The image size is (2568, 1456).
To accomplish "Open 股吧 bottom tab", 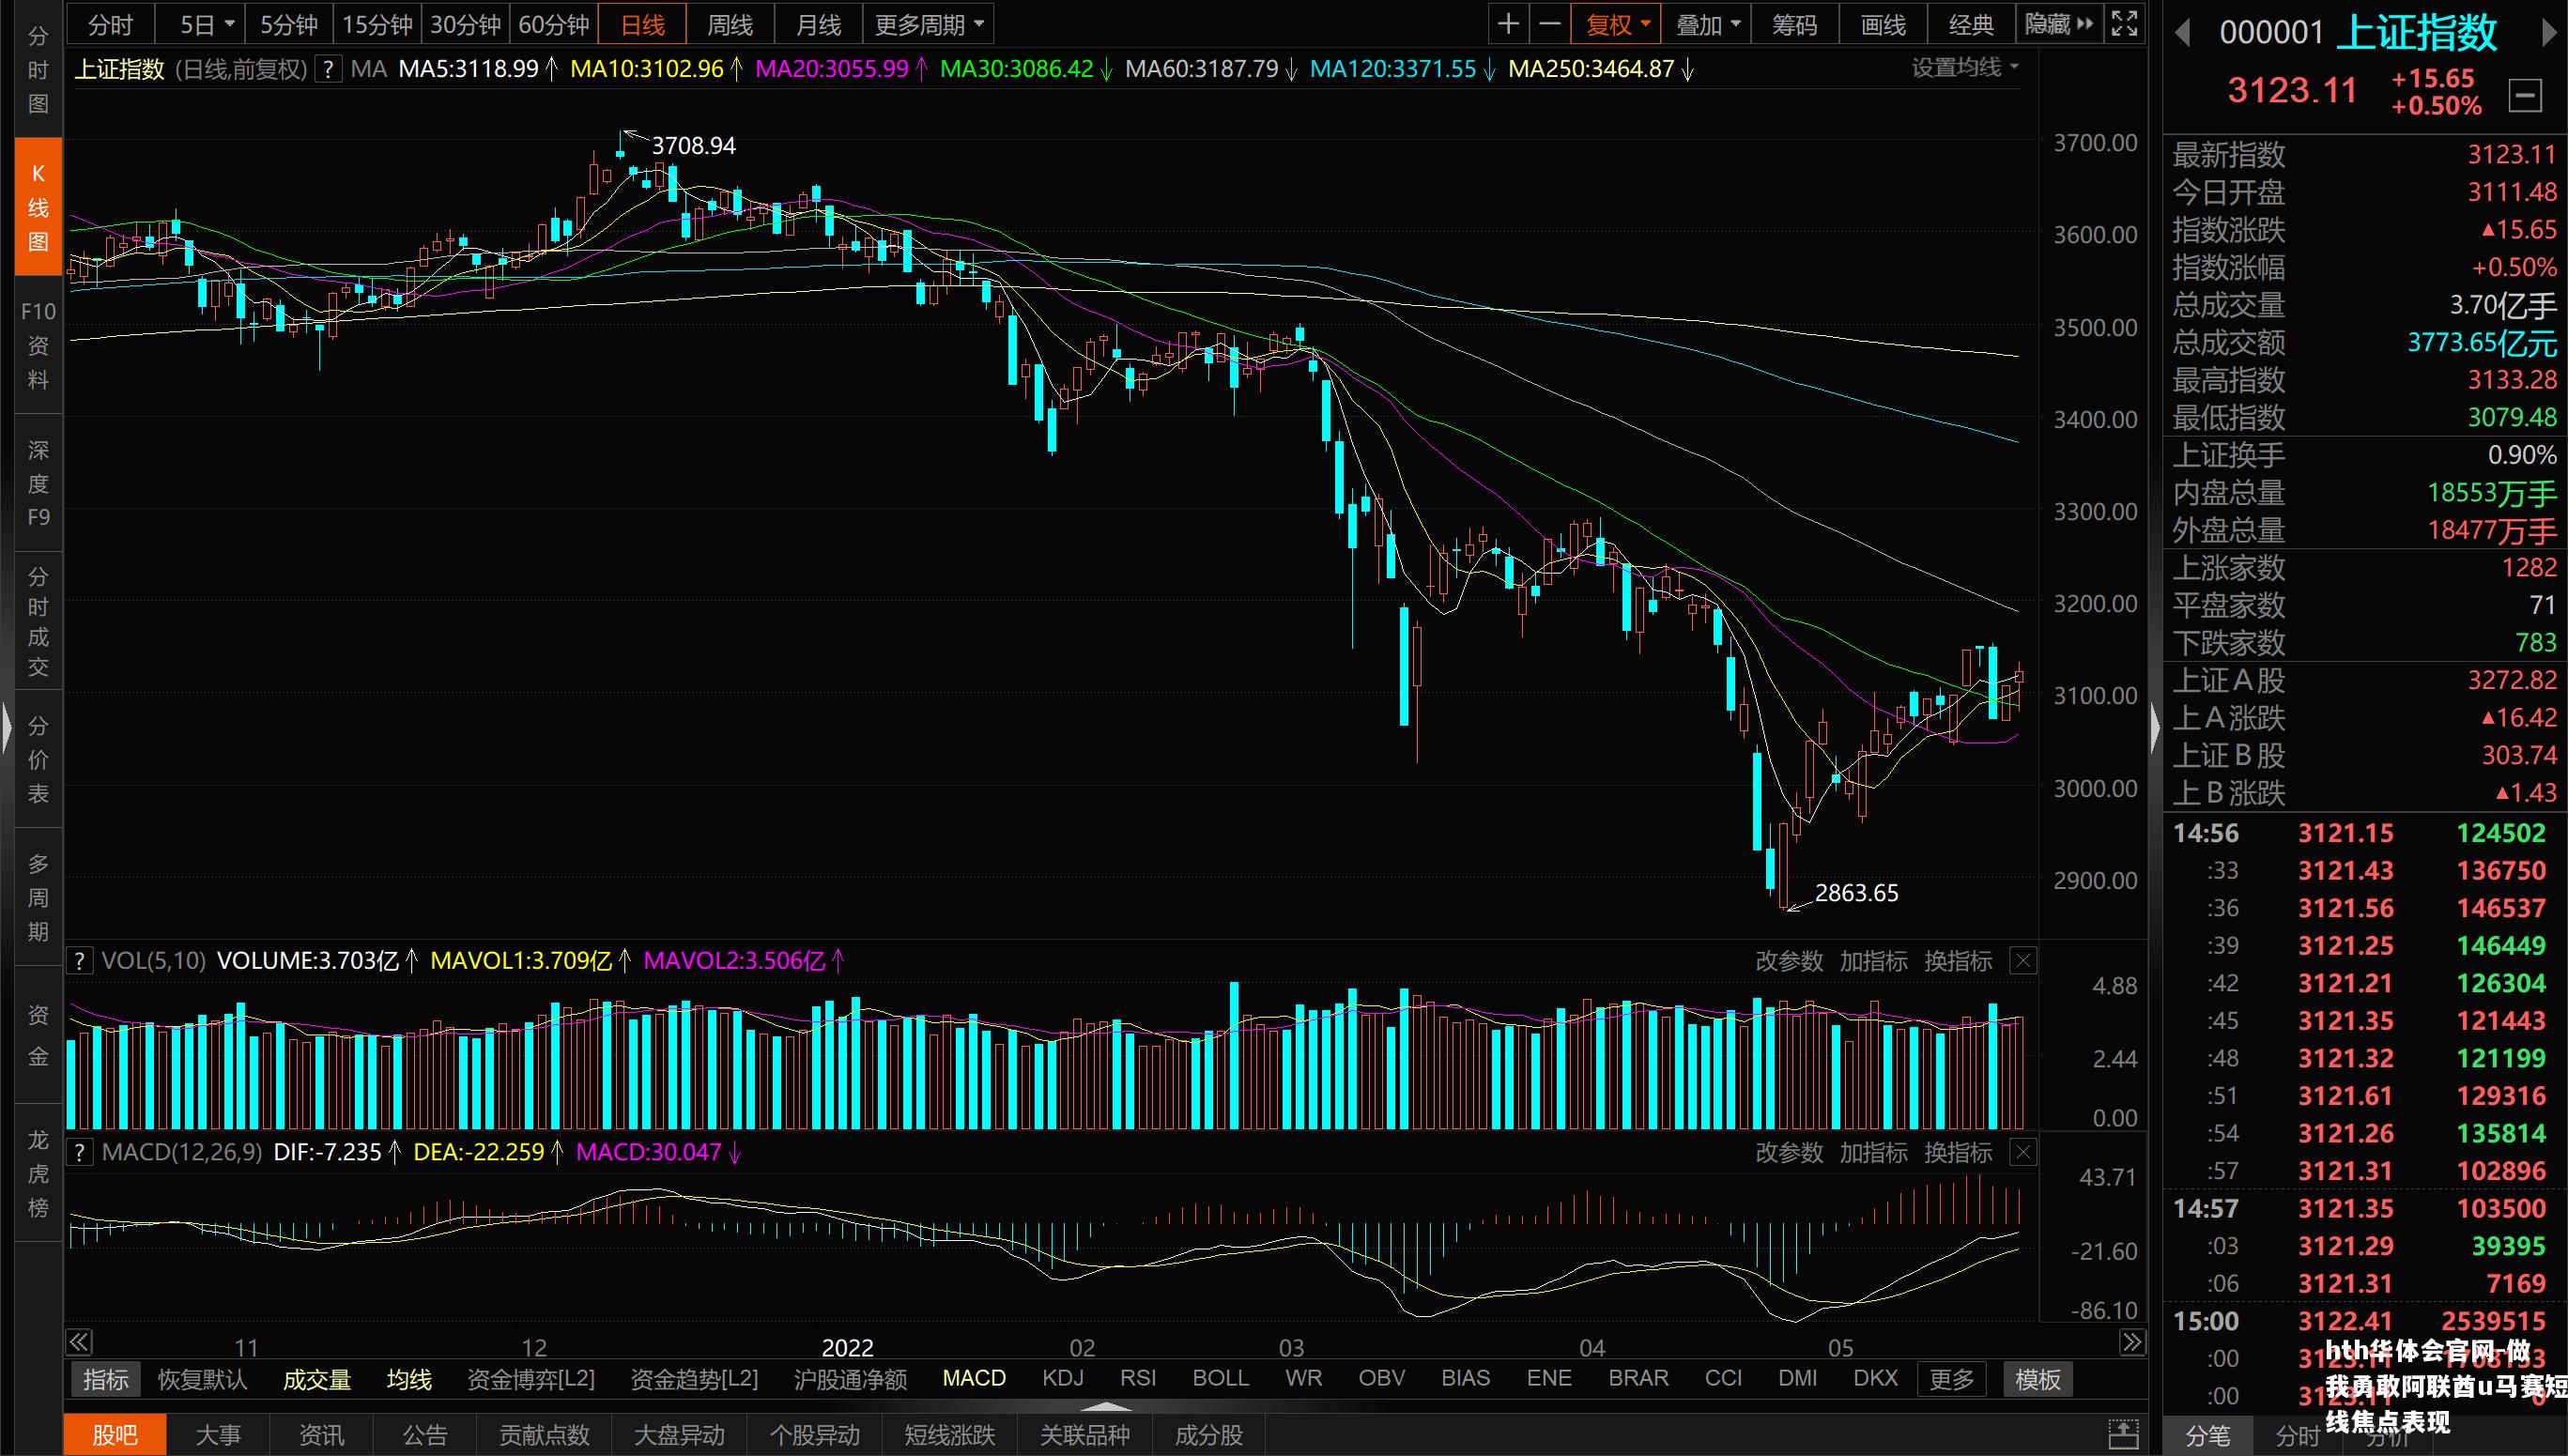I will point(115,1435).
